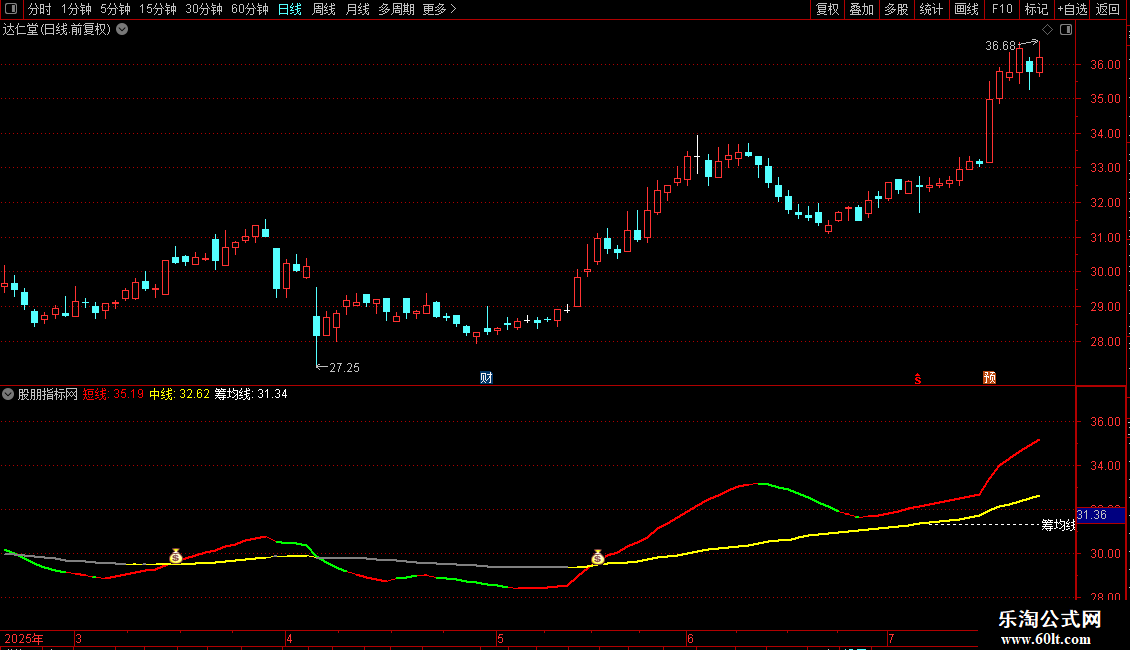Click the blue 31.36 axis value tag
Screen dimensions: 1130x650
coord(1100,515)
